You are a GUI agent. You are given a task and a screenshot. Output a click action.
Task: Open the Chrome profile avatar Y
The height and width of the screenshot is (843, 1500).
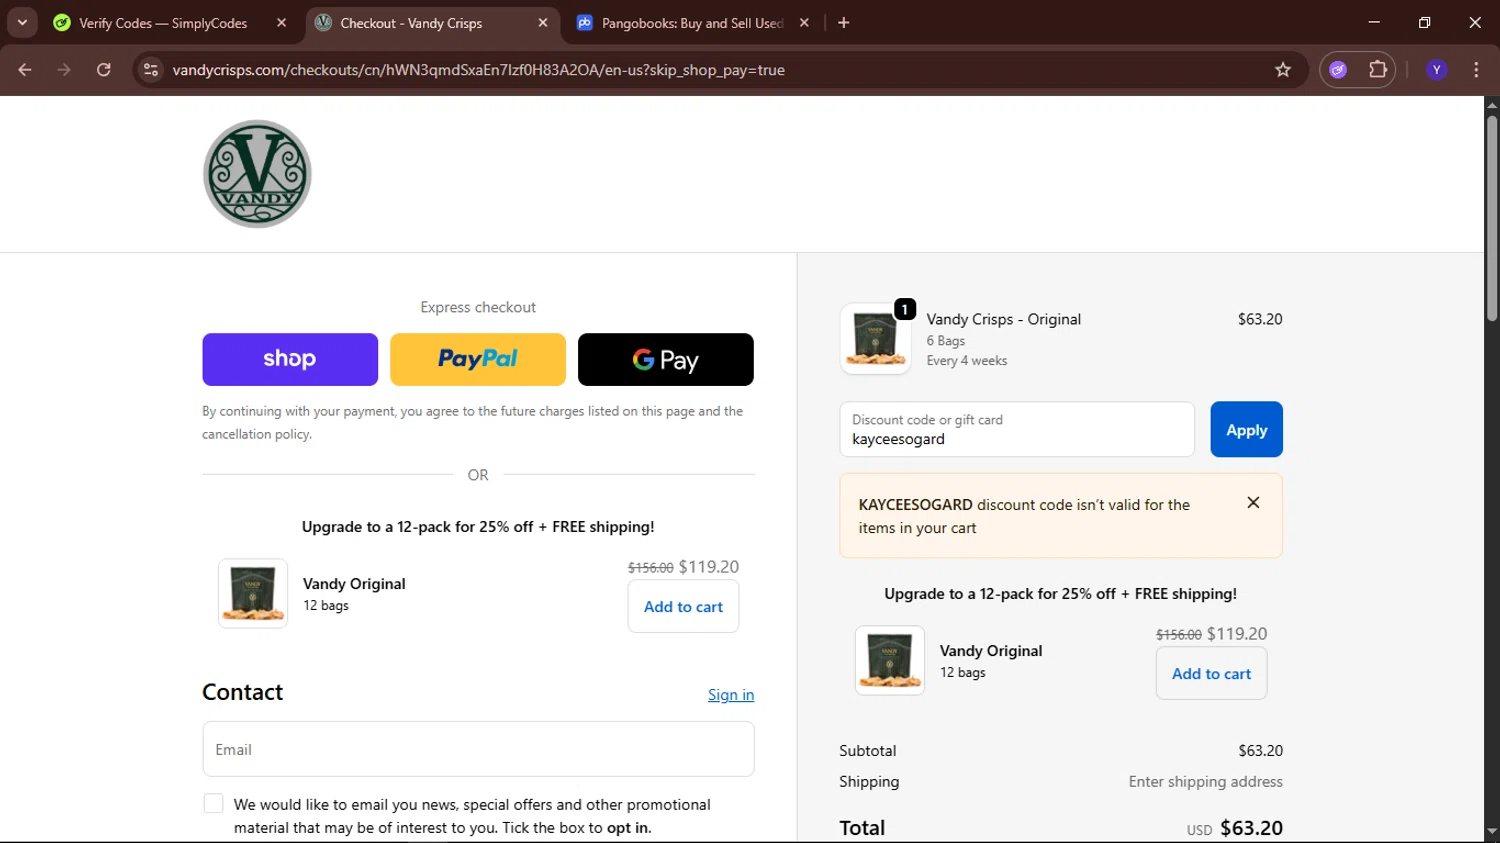(x=1437, y=70)
